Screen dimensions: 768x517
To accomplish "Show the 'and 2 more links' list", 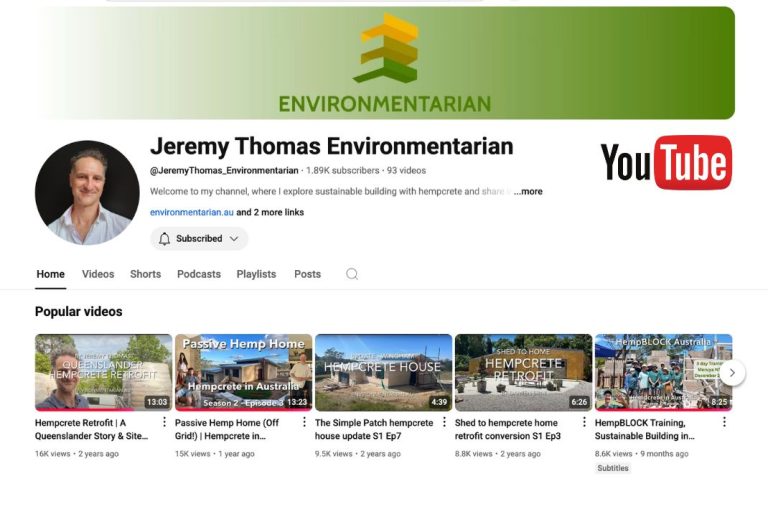I will [x=270, y=212].
